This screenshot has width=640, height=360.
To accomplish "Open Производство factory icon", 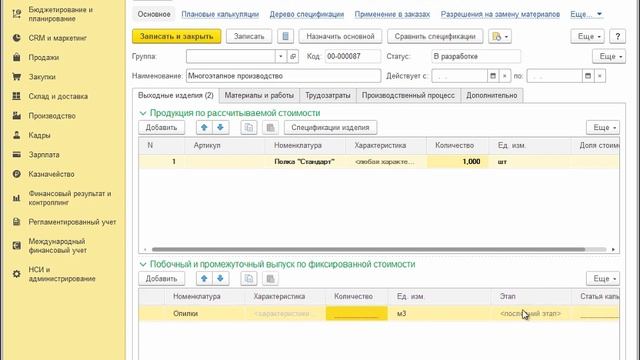I will click(x=16, y=116).
